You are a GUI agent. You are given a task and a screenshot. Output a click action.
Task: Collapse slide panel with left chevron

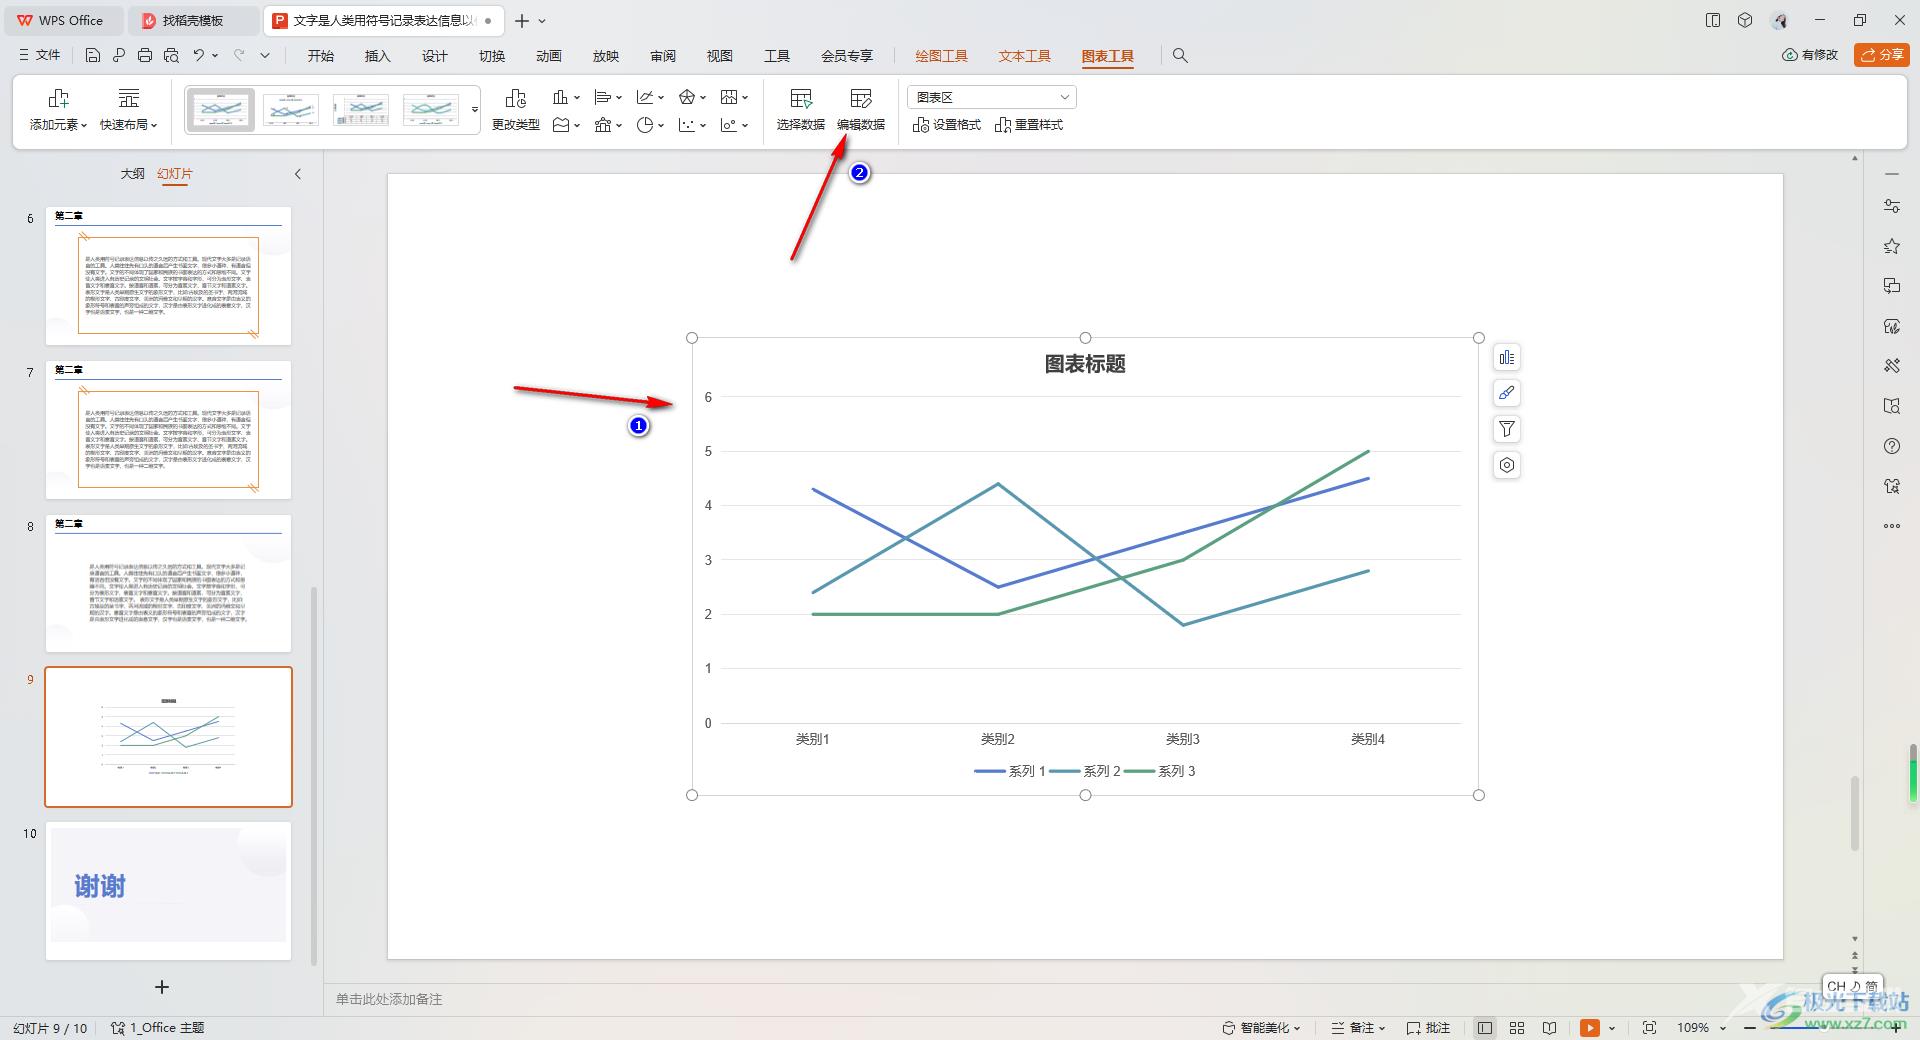[x=297, y=174]
